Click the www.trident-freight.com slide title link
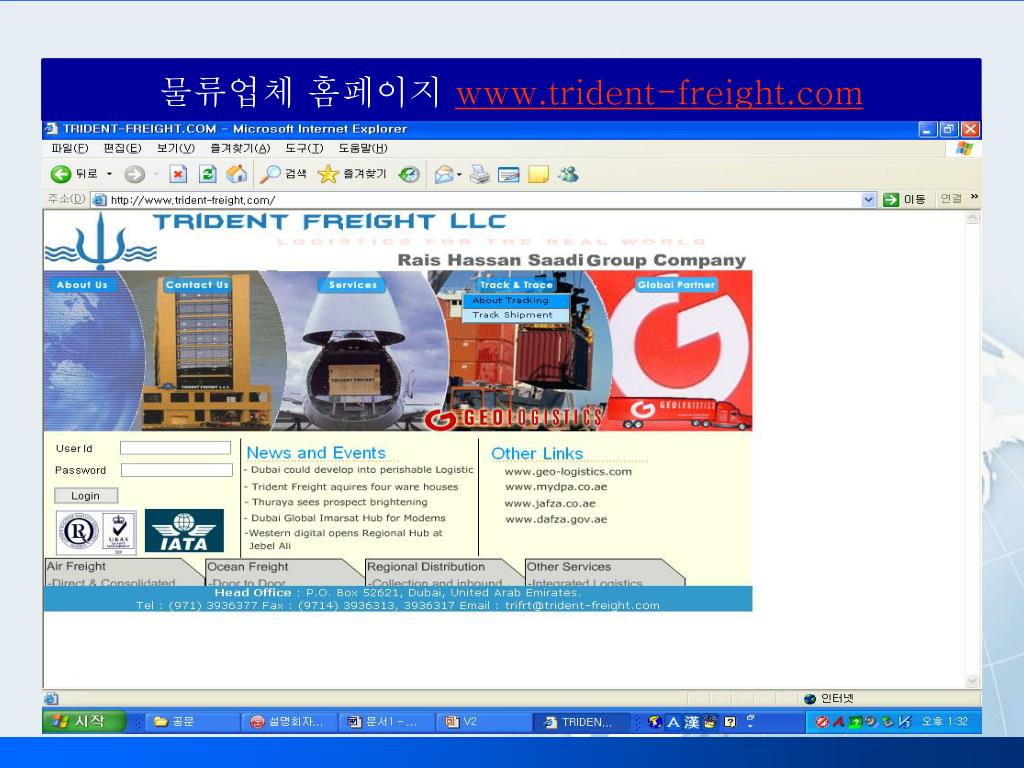The width and height of the screenshot is (1024, 768). [x=659, y=93]
